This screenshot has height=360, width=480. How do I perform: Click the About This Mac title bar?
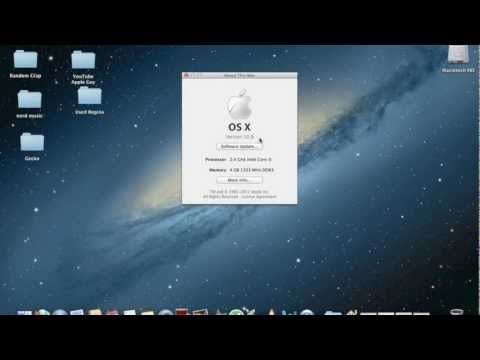(240, 76)
